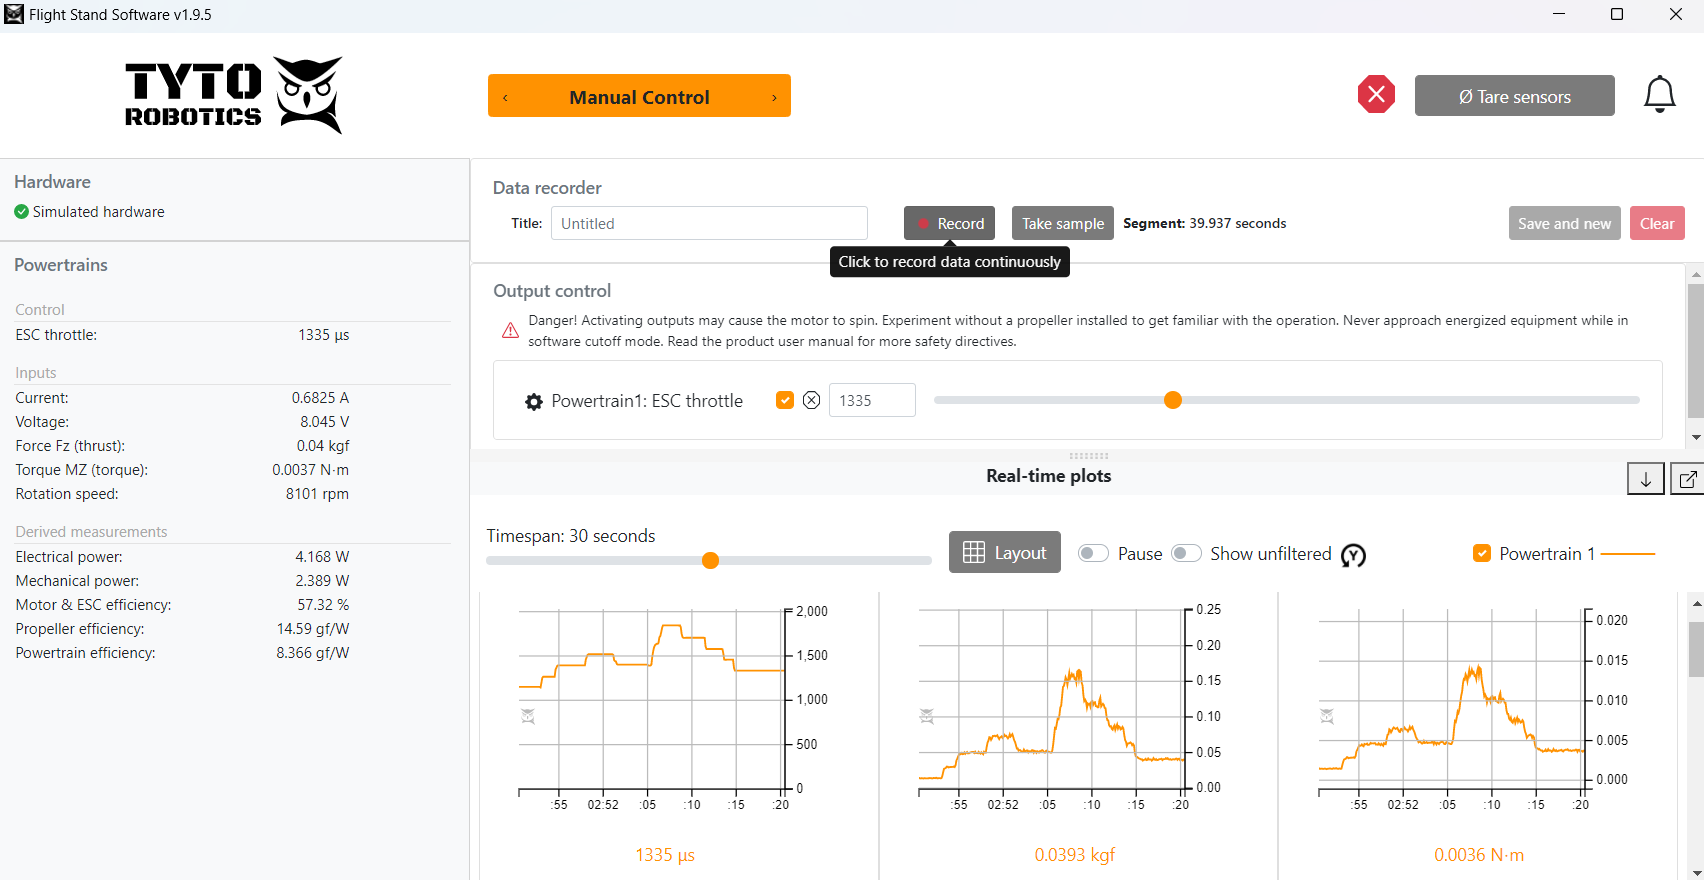Viewport: 1704px width, 880px height.
Task: Click Output control scrollbar up arrow
Action: tap(1696, 273)
